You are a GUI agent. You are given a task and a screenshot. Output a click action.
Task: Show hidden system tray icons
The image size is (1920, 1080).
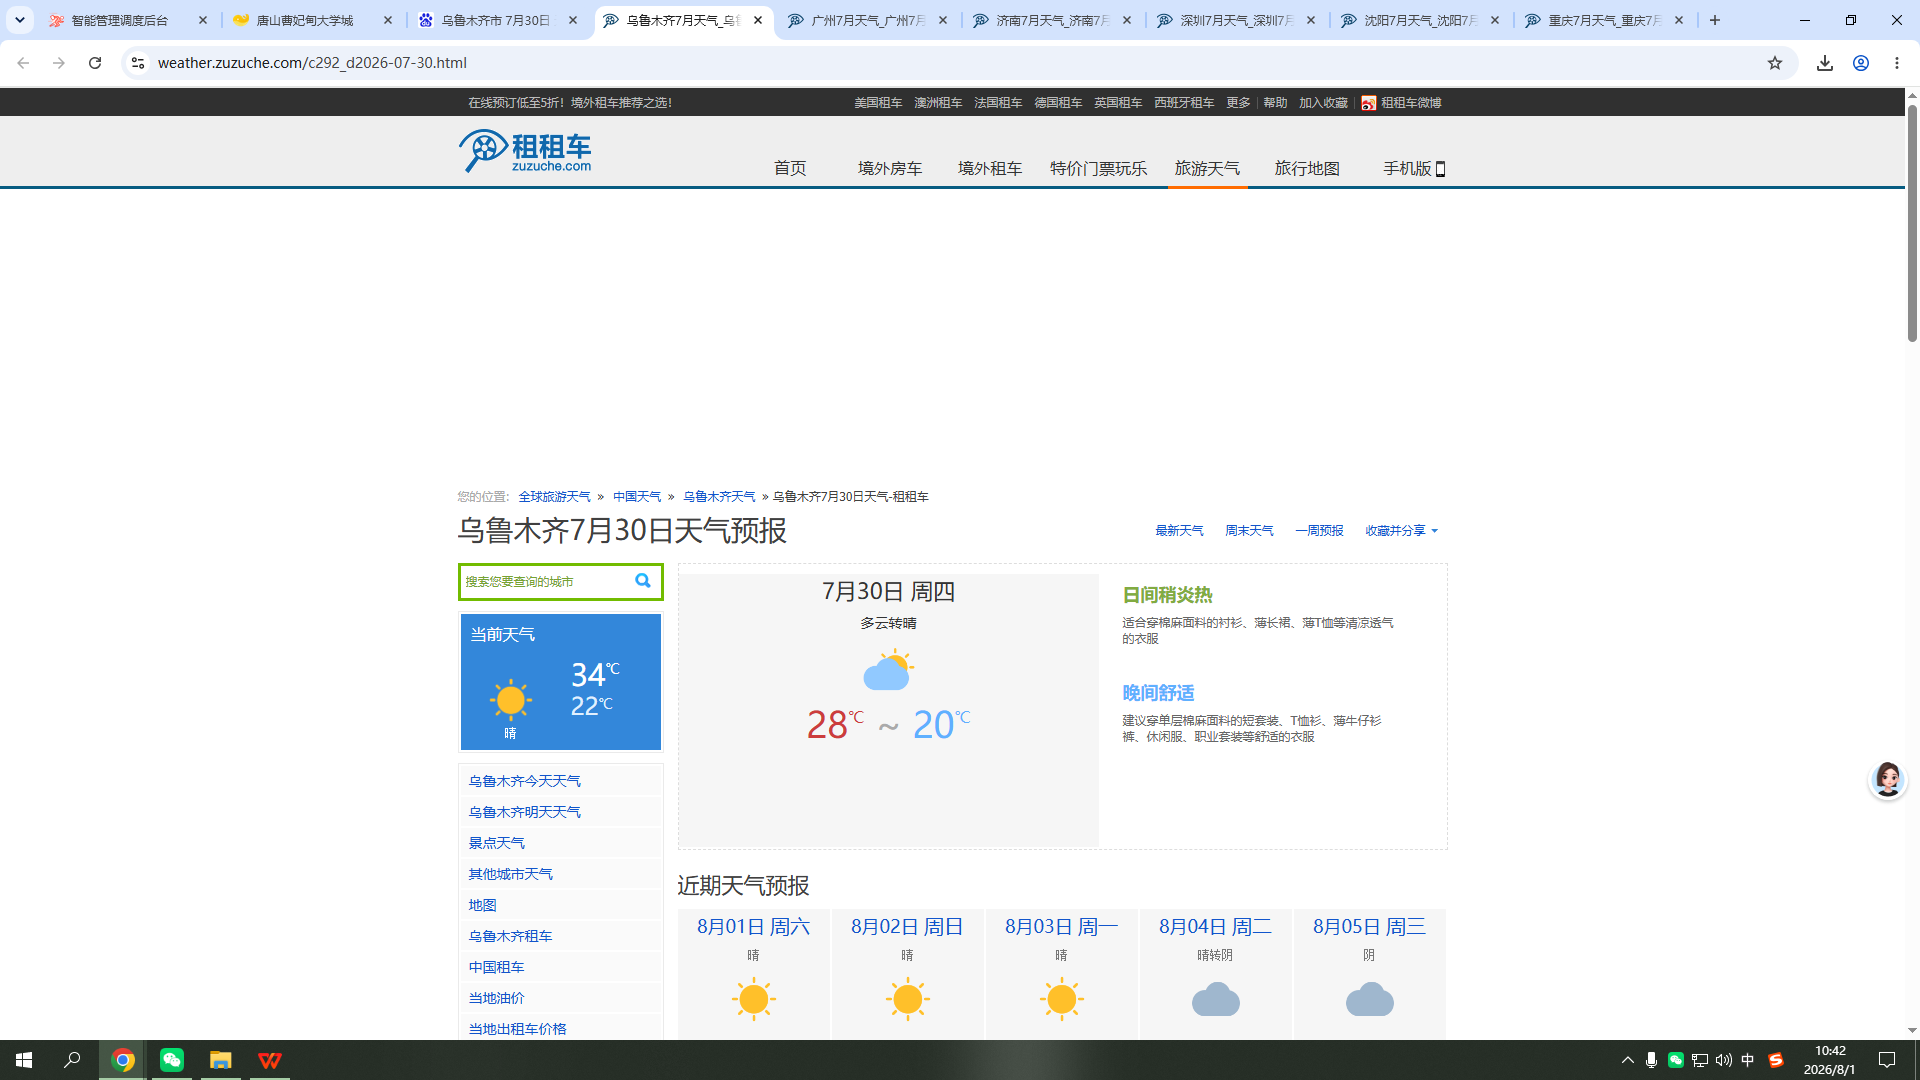pyautogui.click(x=1627, y=1060)
